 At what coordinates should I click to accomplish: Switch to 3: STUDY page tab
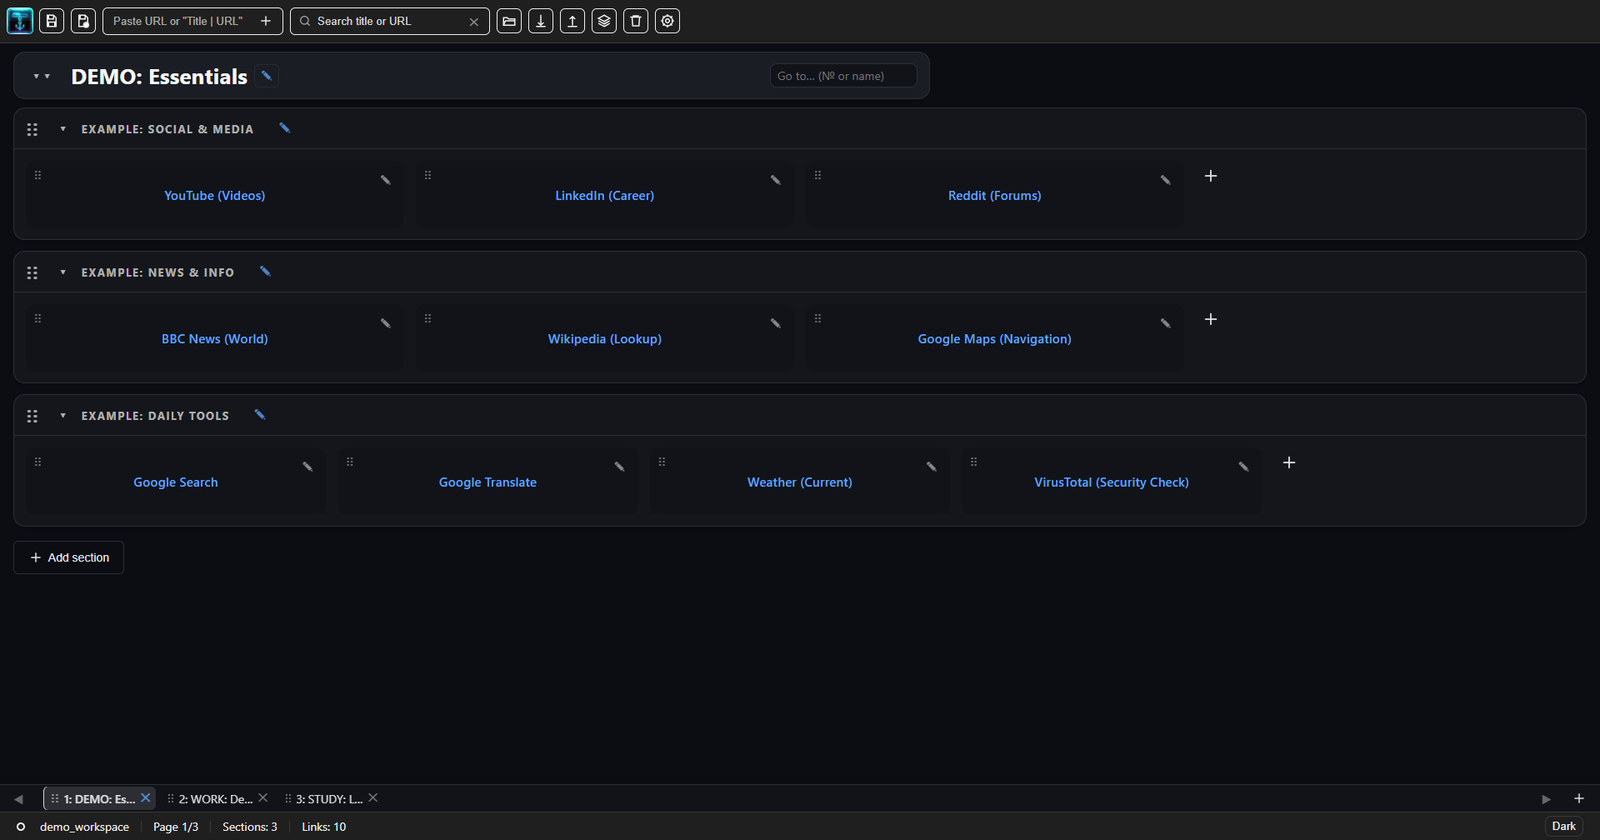[x=329, y=799]
